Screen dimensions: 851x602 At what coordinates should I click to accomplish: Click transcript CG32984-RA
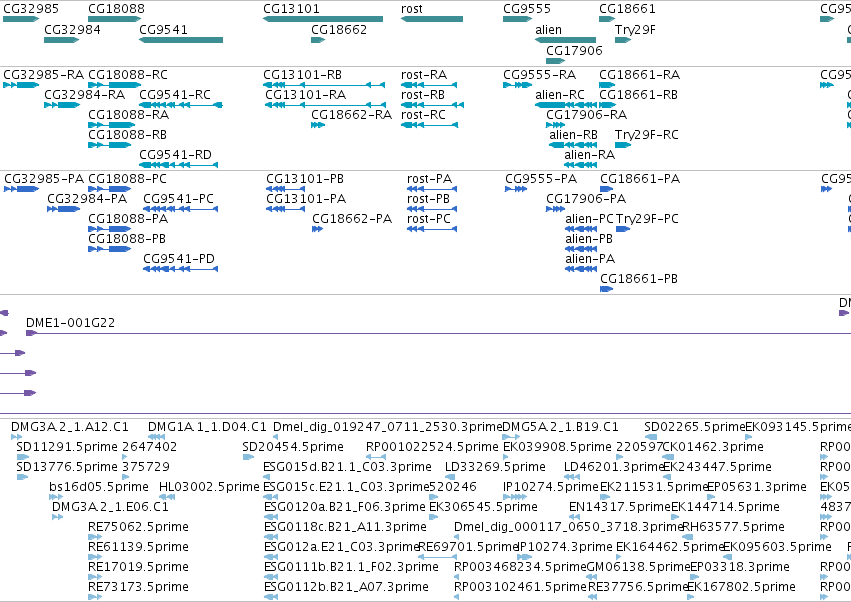pyautogui.click(x=84, y=94)
